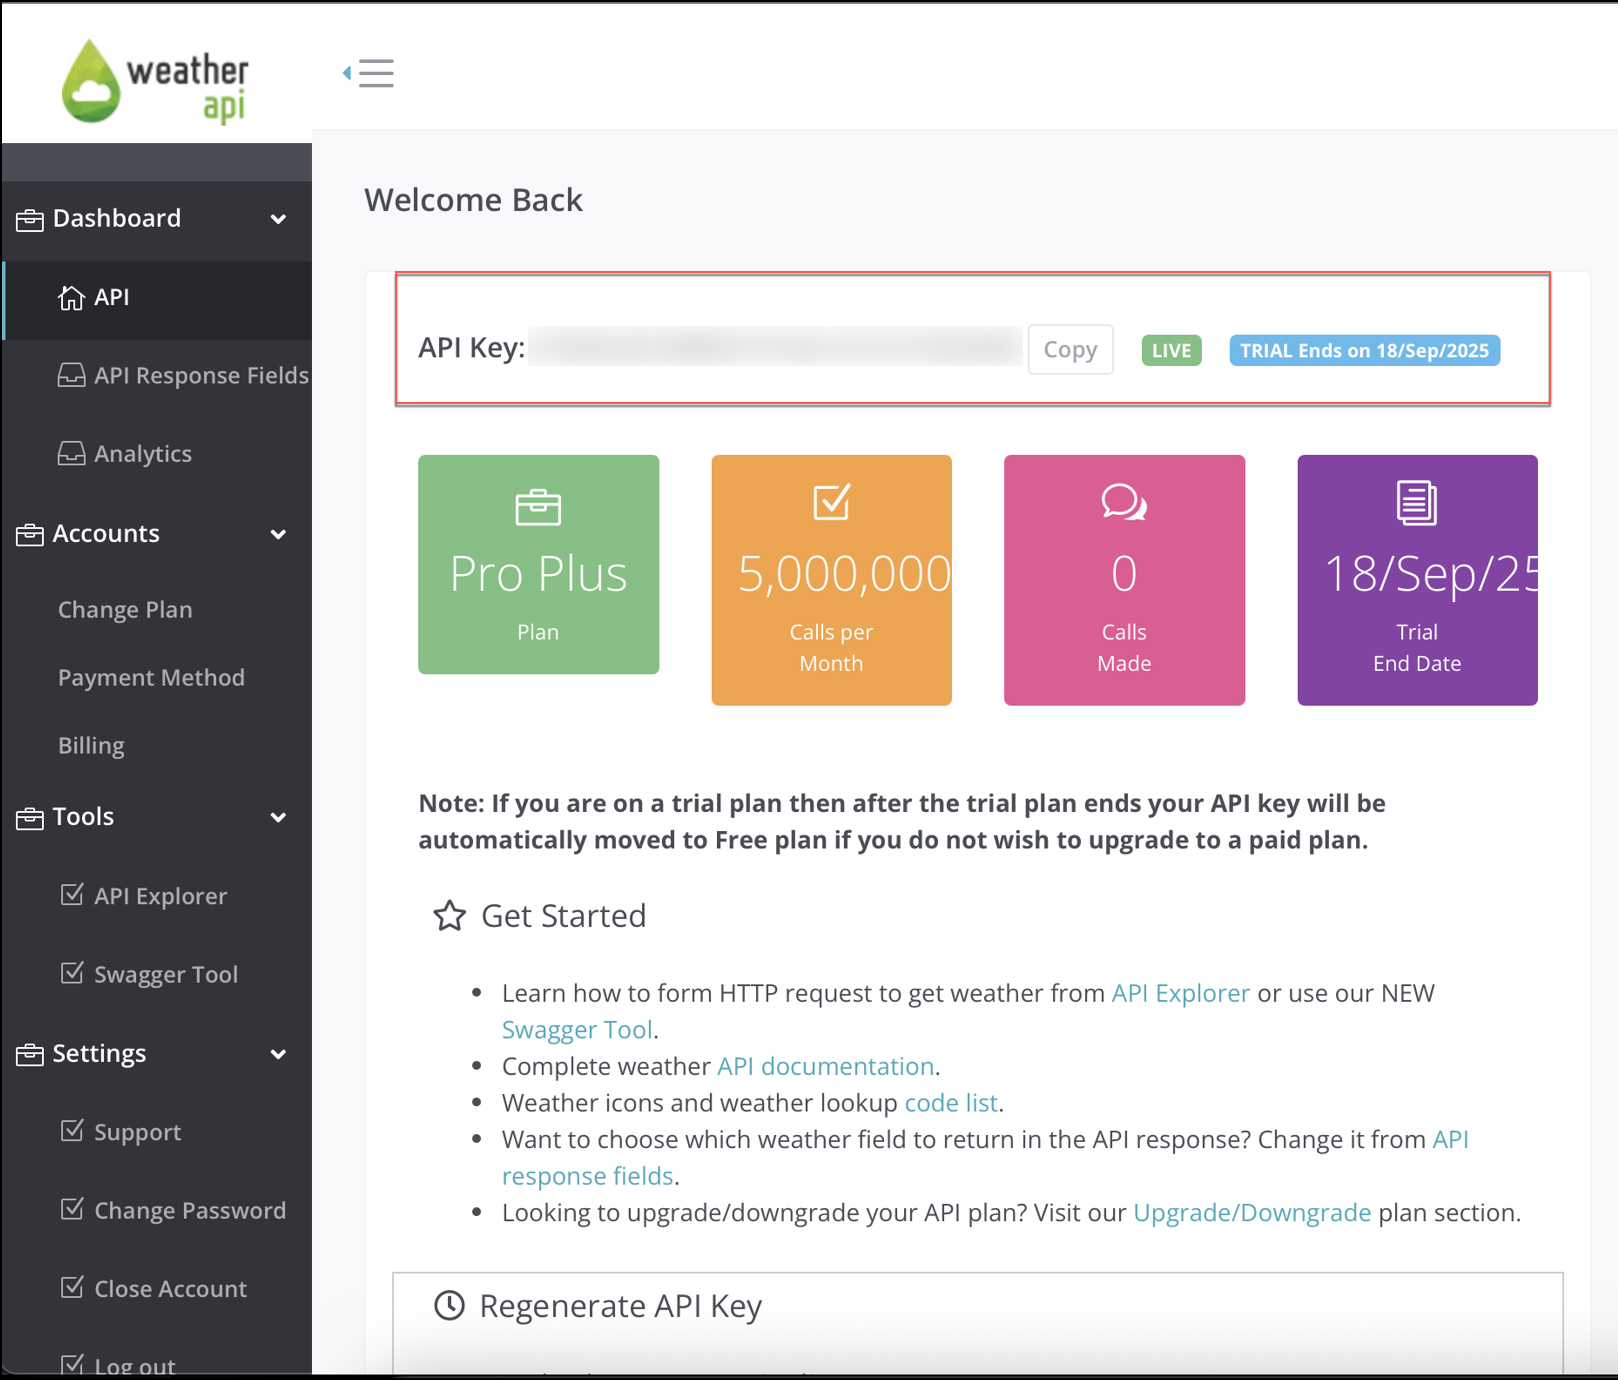The height and width of the screenshot is (1380, 1618).
Task: Open API documentation link
Action: click(826, 1066)
